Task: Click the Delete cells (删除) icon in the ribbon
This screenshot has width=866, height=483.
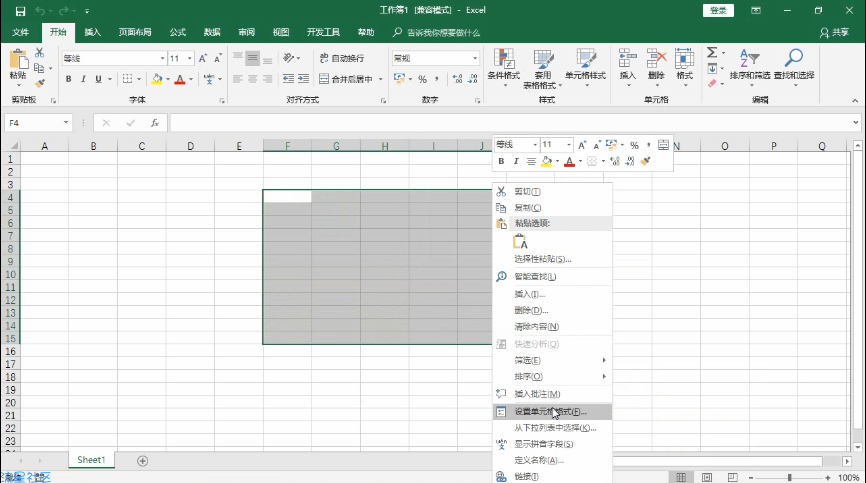Action: pyautogui.click(x=656, y=59)
